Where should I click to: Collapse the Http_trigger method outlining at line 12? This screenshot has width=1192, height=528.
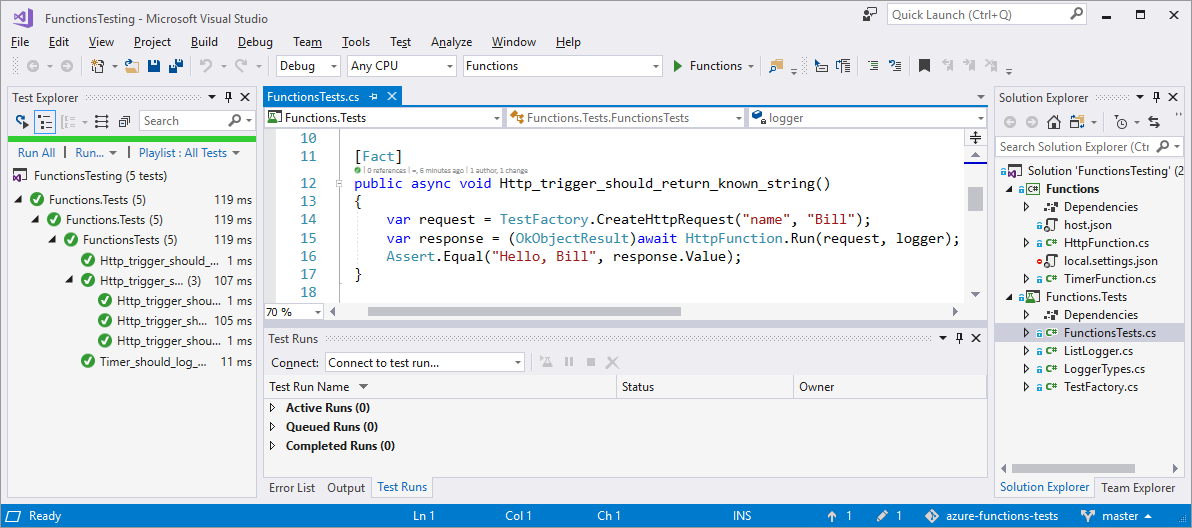coord(339,184)
